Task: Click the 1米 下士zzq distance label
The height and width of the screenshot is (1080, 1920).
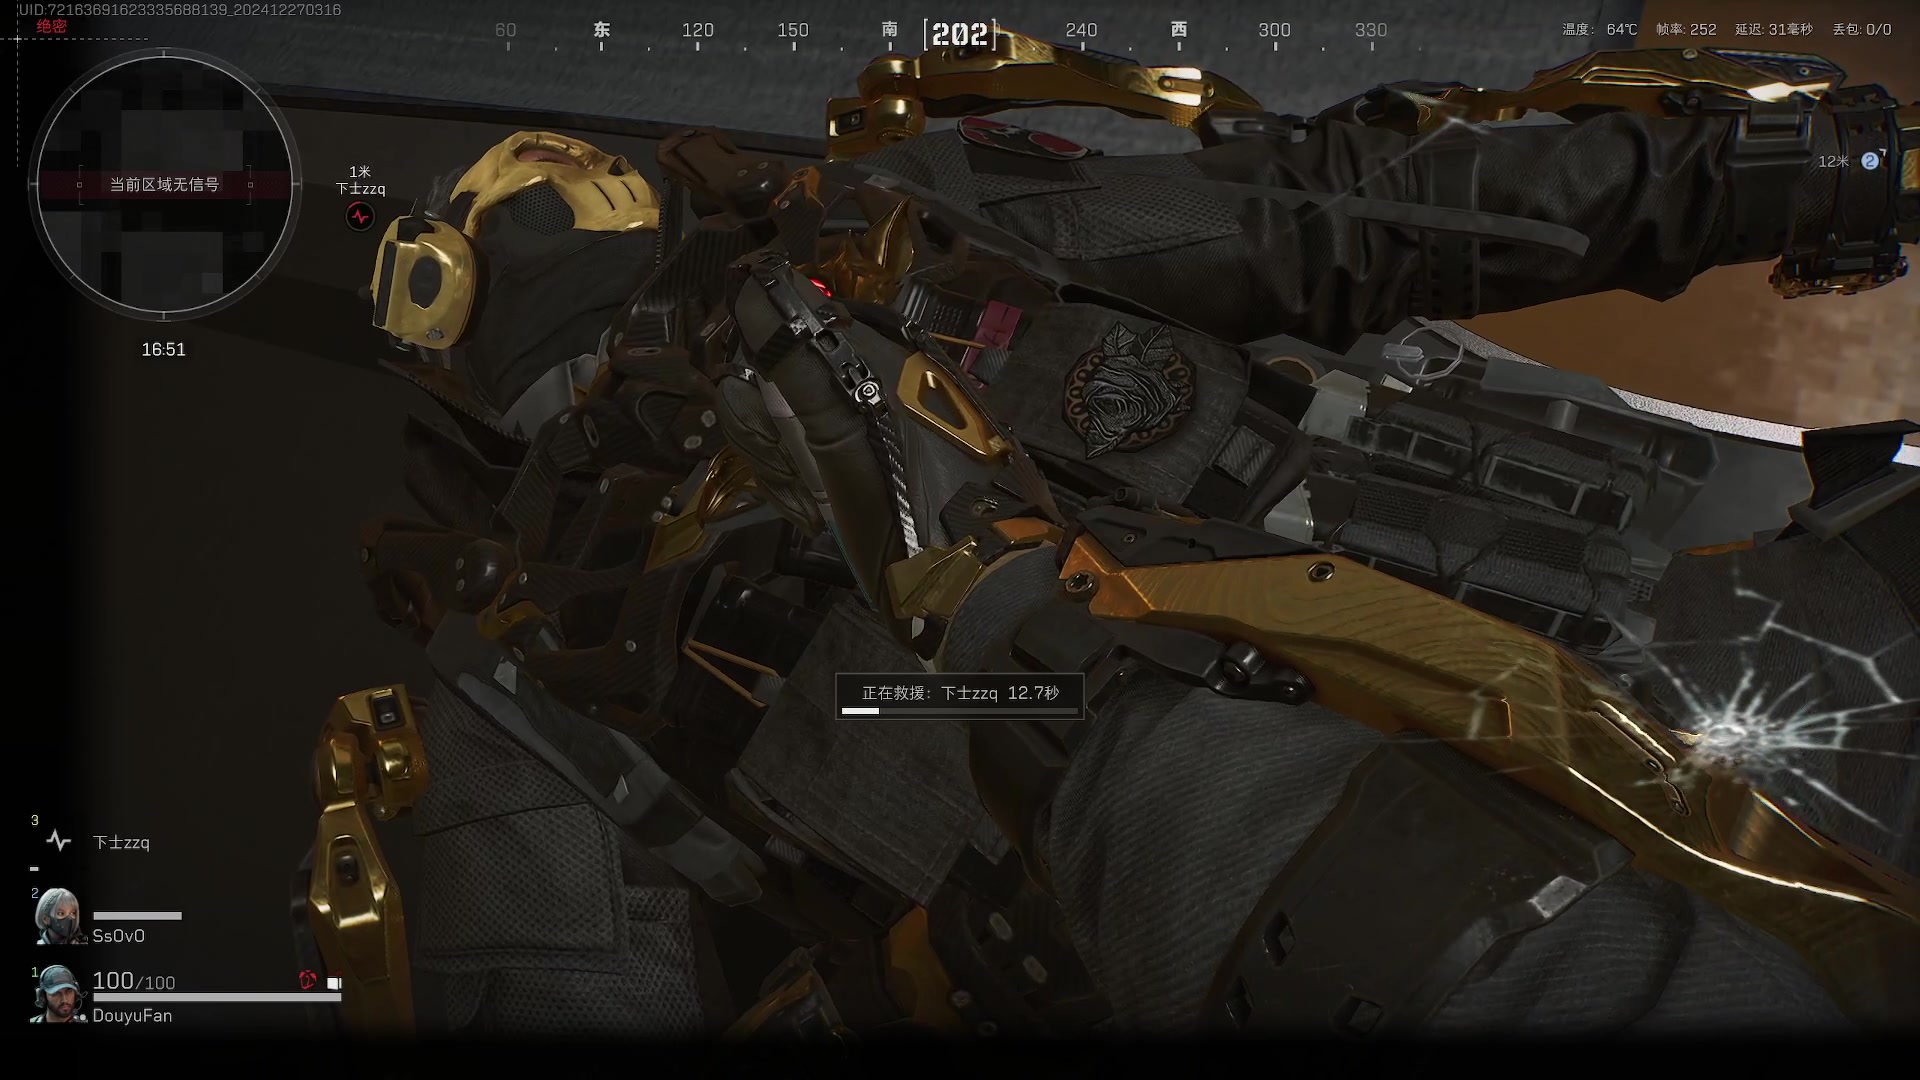Action: tap(360, 180)
